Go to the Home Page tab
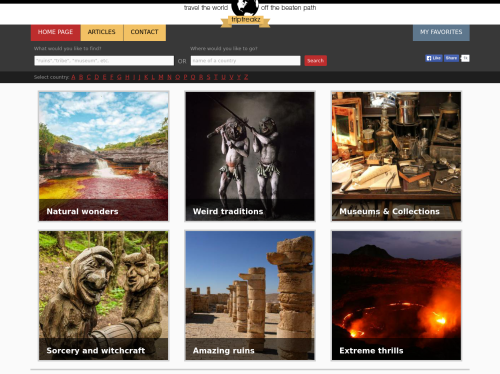This screenshot has width=500, height=374. click(x=55, y=32)
